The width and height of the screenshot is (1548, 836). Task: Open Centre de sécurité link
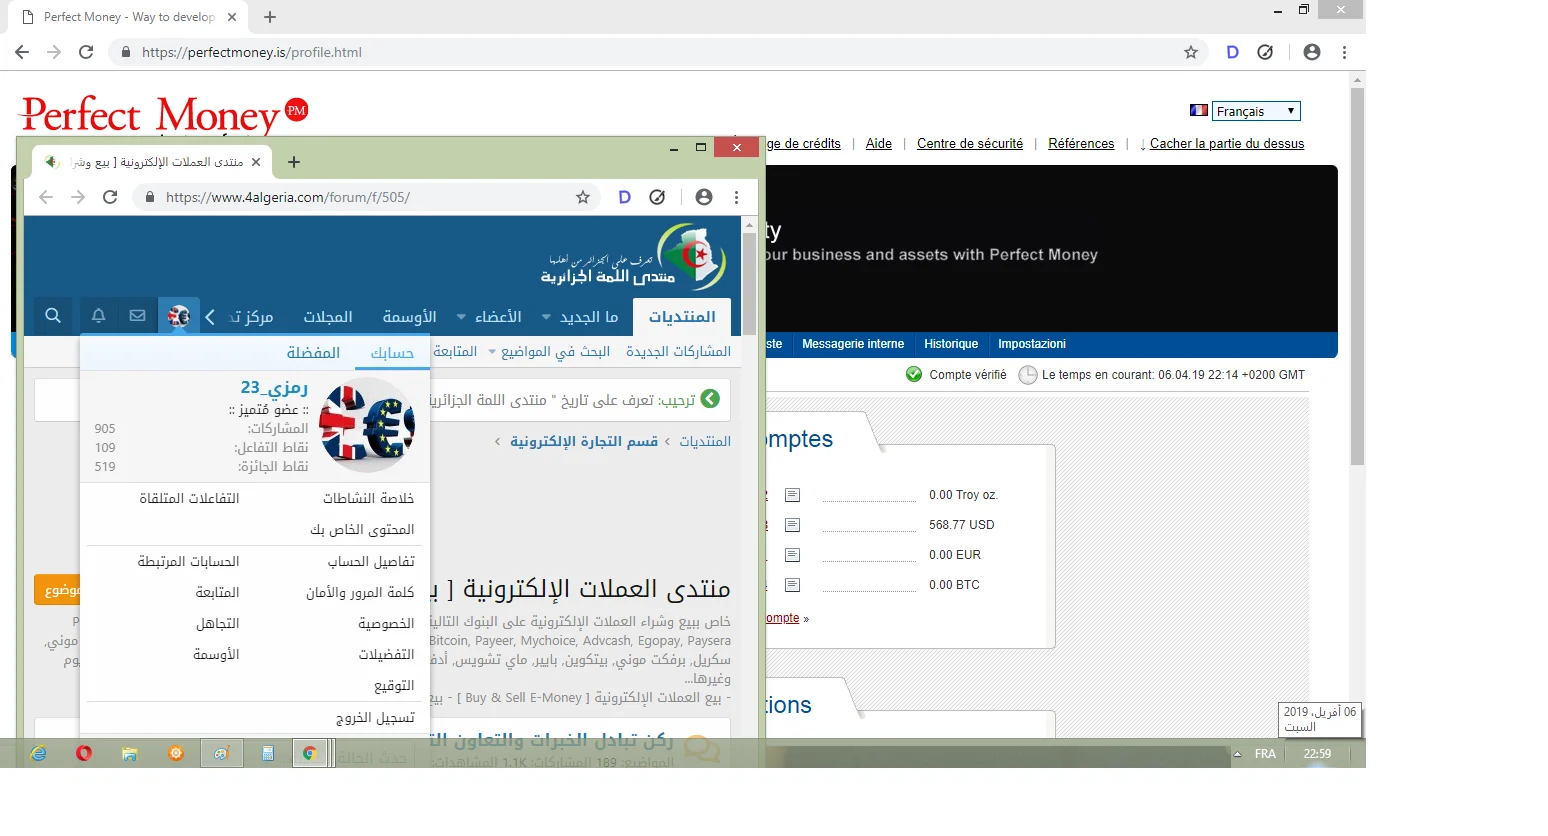(970, 144)
